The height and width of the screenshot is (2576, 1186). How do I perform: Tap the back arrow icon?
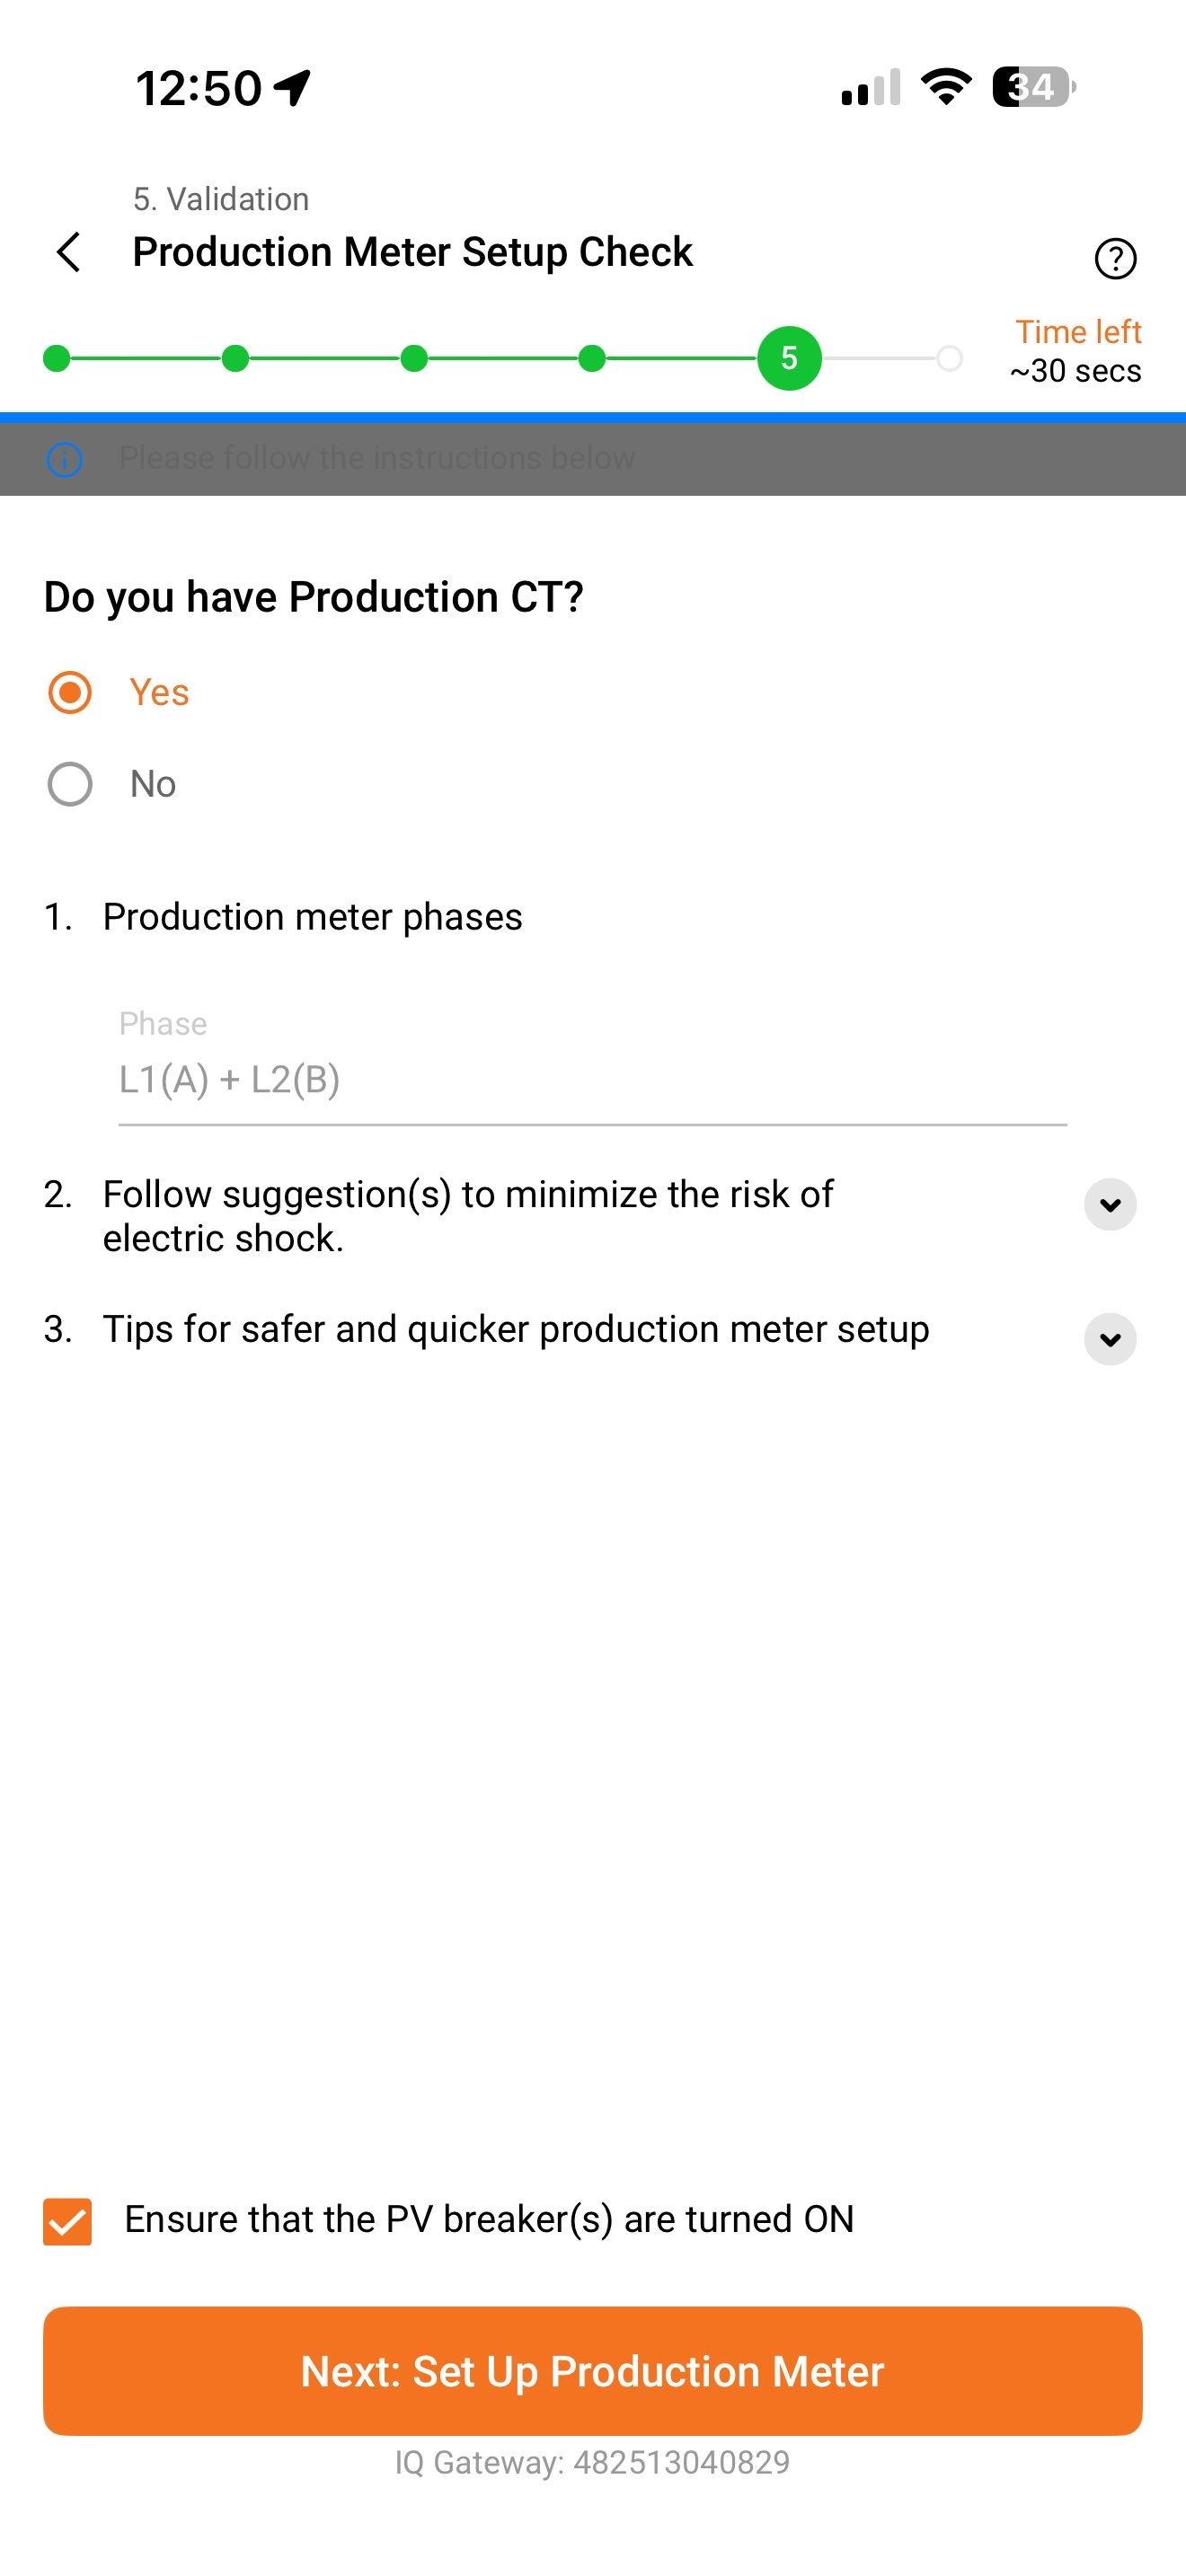(x=68, y=252)
